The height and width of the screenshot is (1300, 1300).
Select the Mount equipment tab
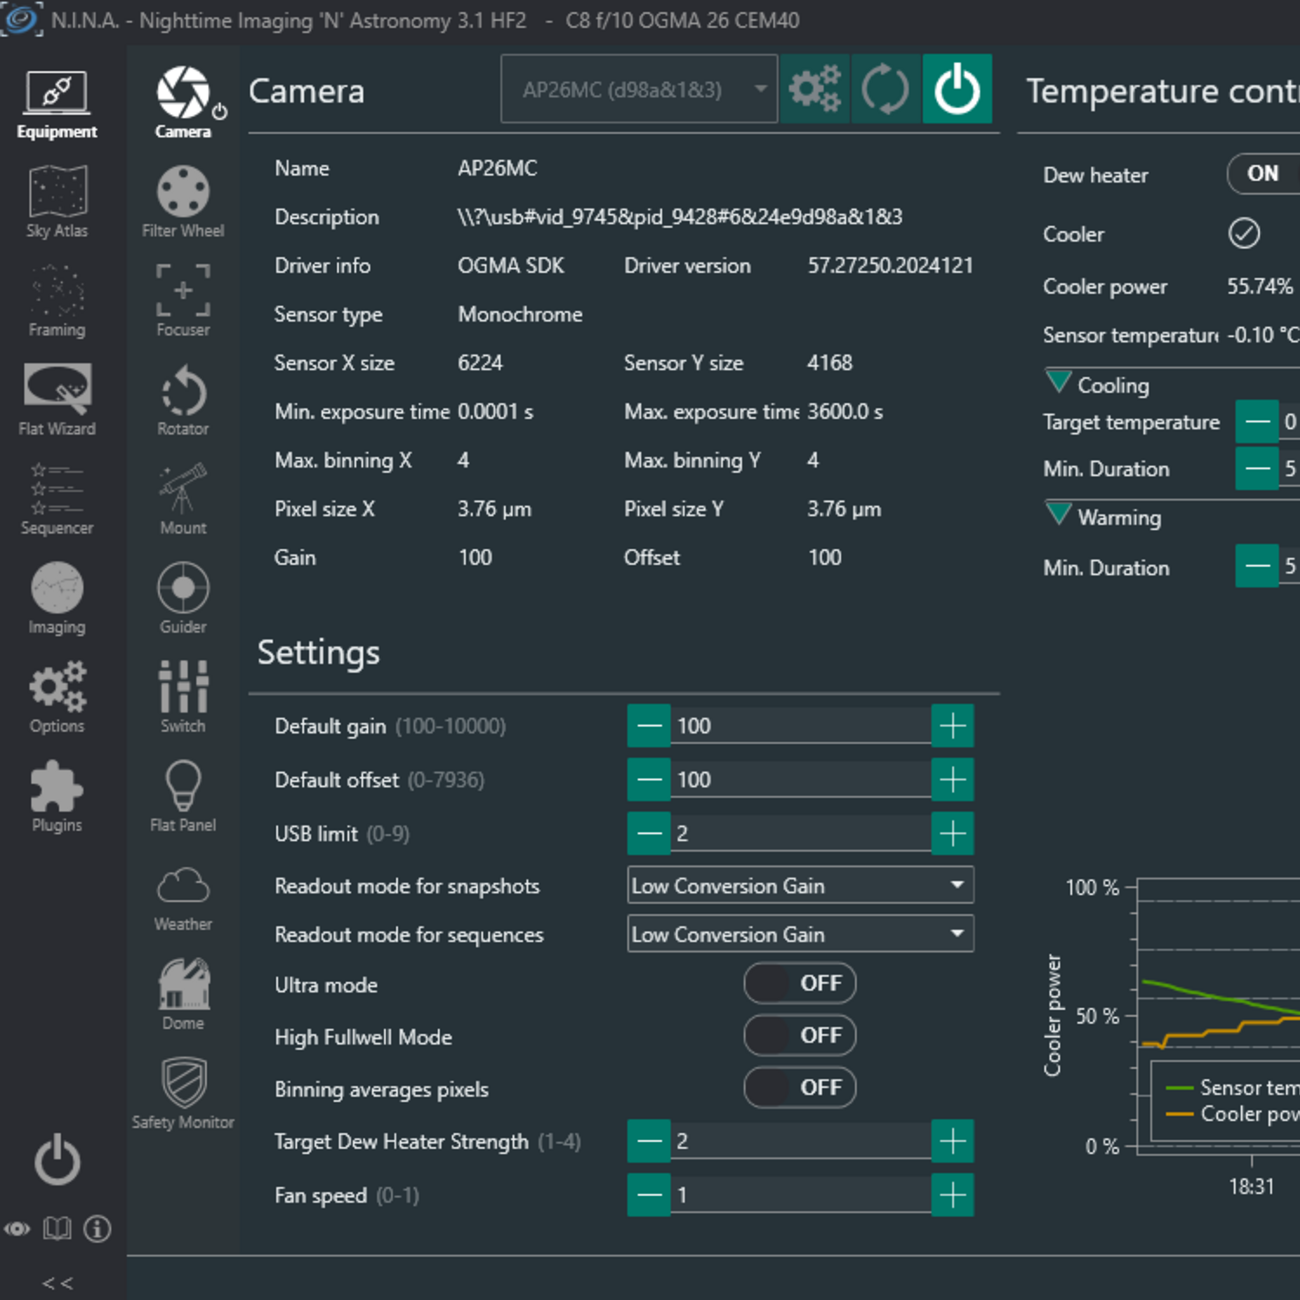point(183,500)
